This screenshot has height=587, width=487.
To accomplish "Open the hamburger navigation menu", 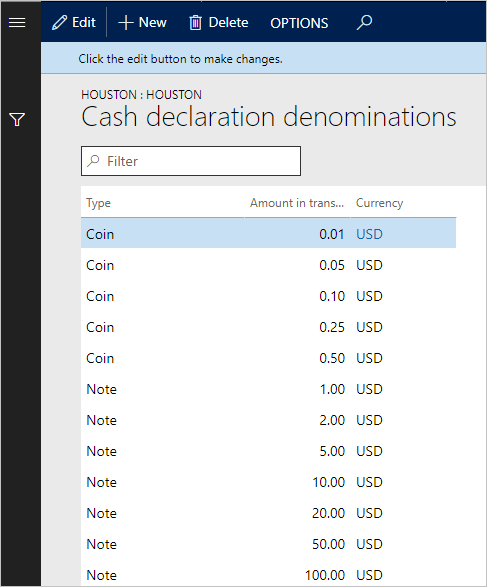I will [17, 22].
